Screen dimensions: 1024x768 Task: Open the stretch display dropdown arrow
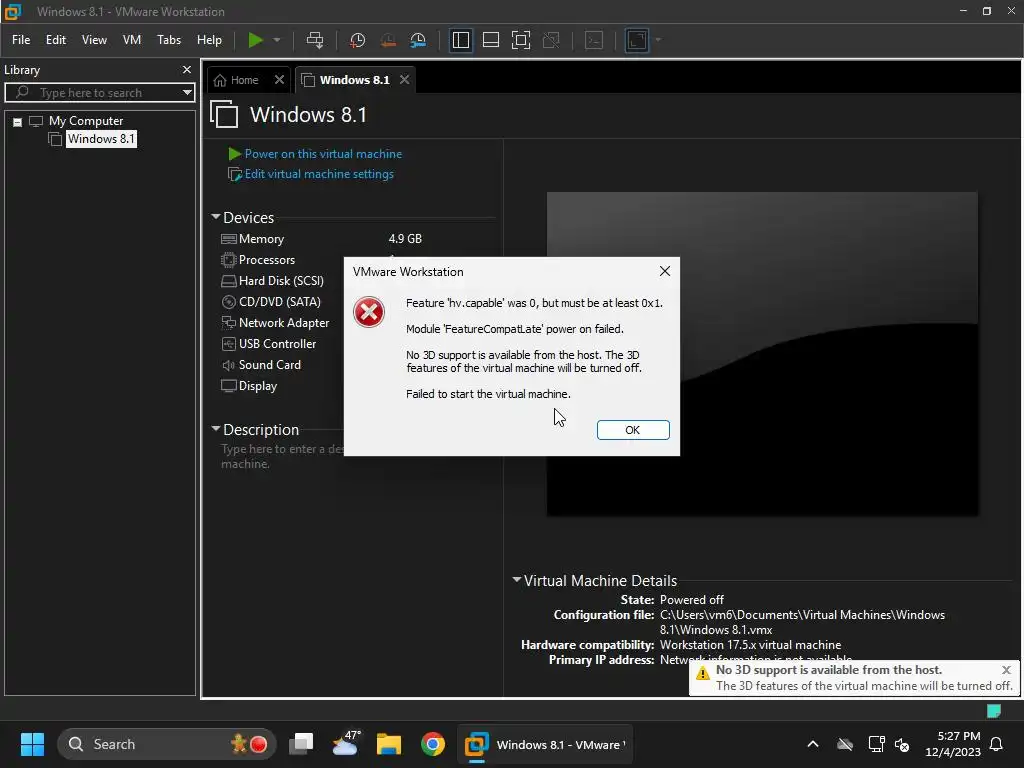[658, 40]
